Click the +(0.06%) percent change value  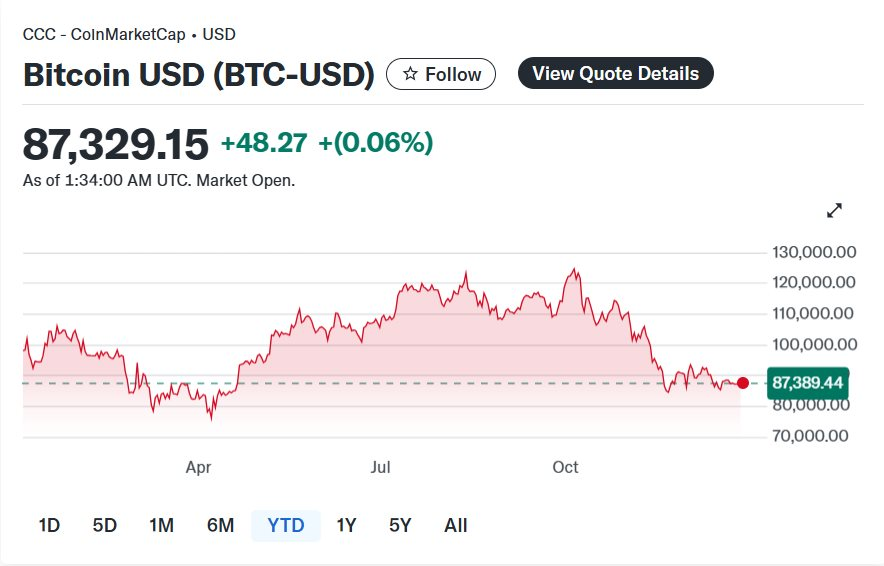(376, 143)
